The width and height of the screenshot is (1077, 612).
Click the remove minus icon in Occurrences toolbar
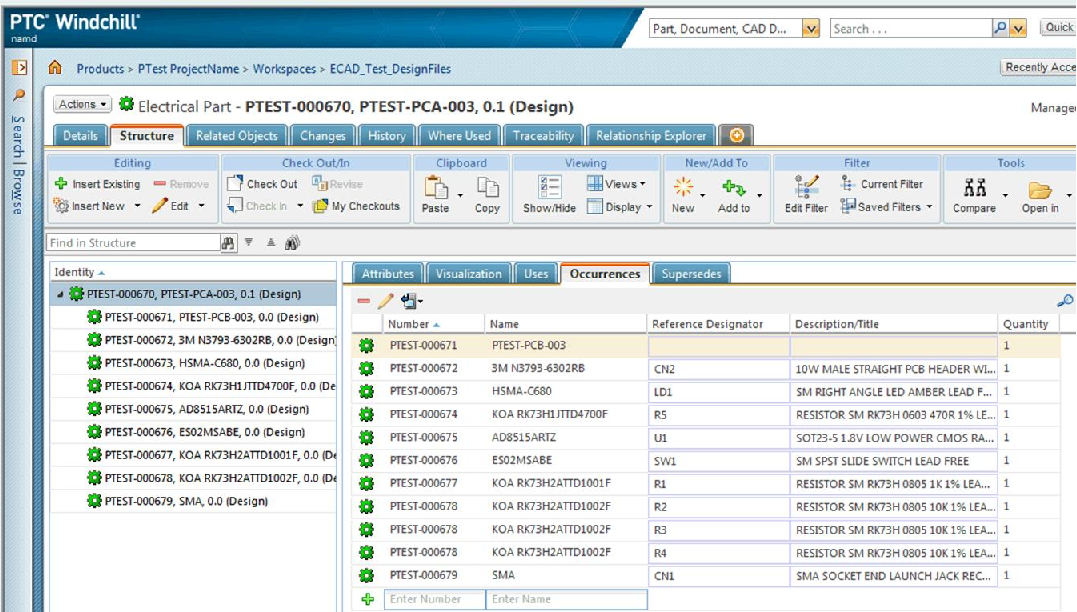pyautogui.click(x=364, y=301)
